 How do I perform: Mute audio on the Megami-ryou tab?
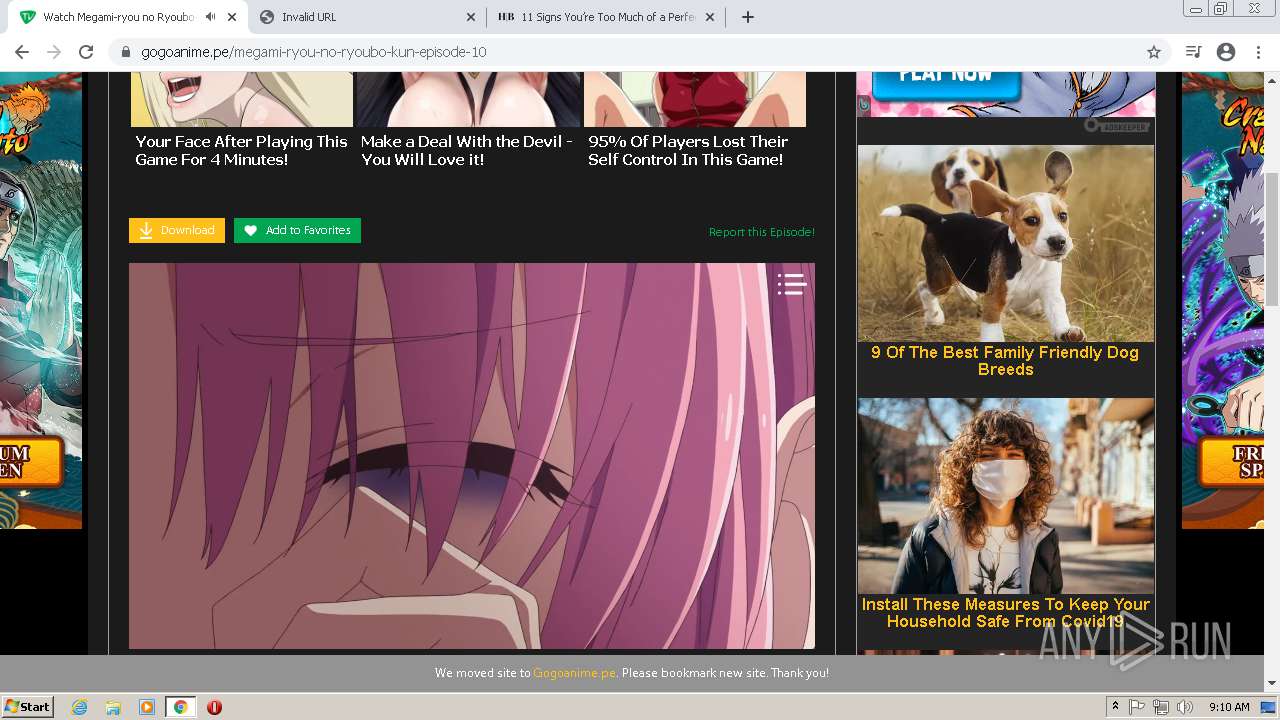211,17
